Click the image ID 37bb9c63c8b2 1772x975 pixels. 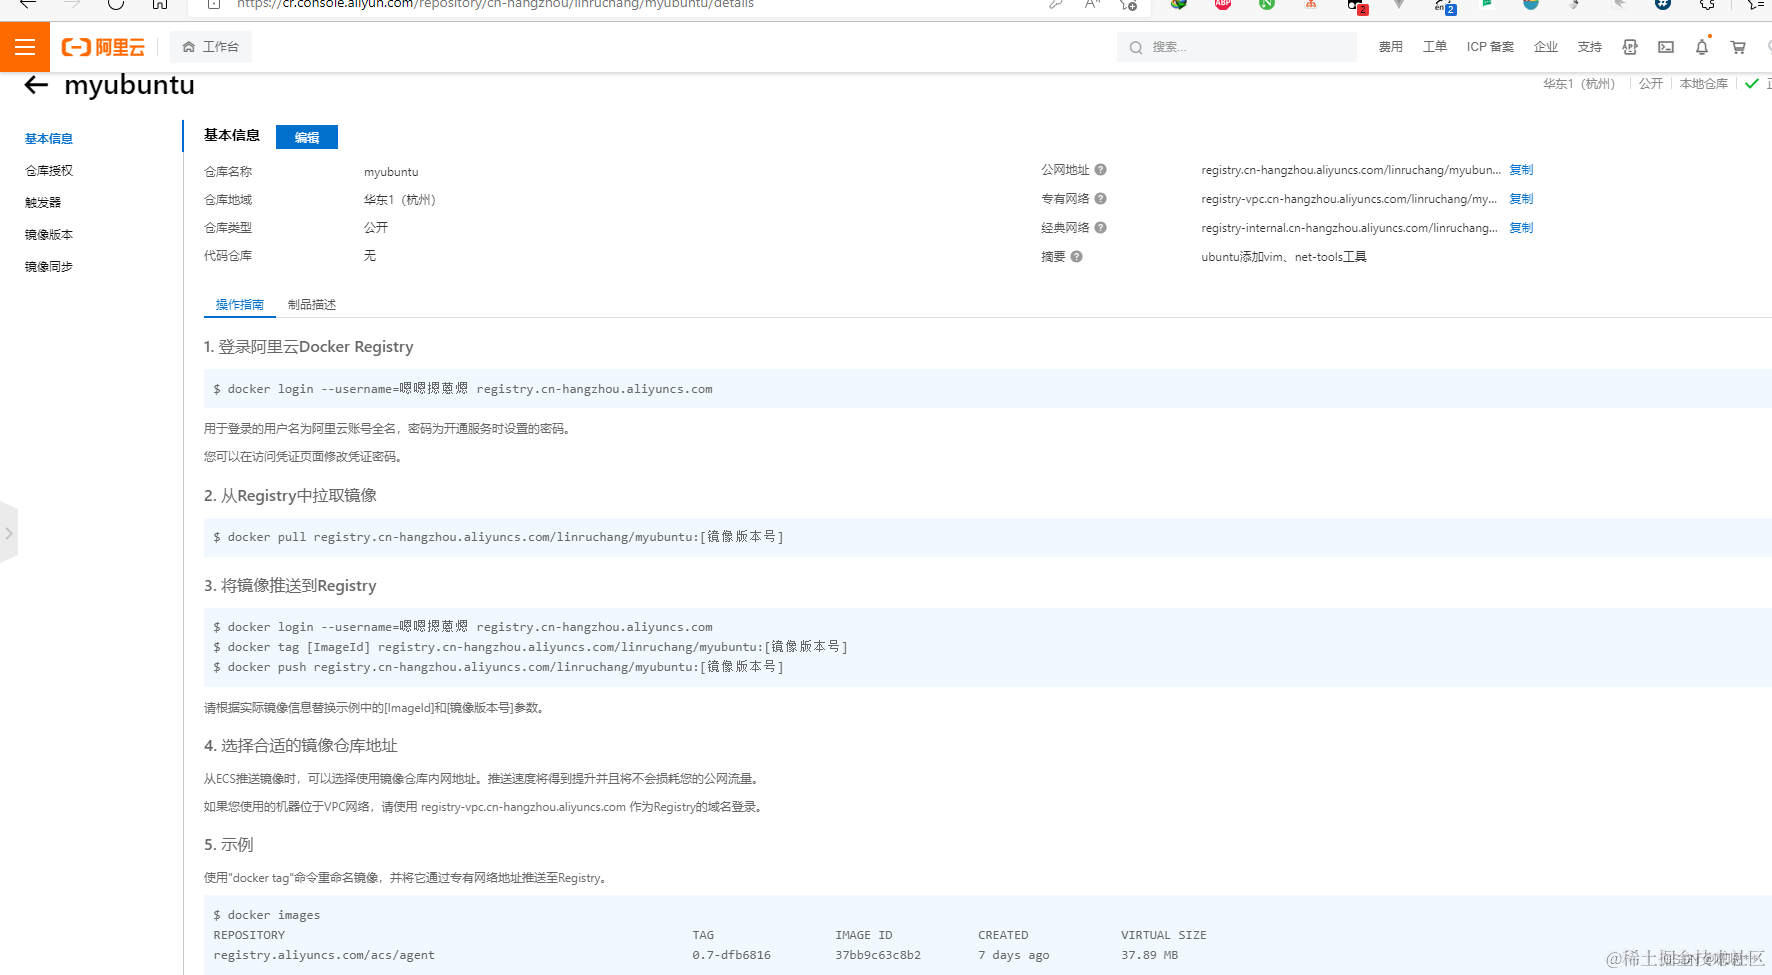(x=878, y=955)
